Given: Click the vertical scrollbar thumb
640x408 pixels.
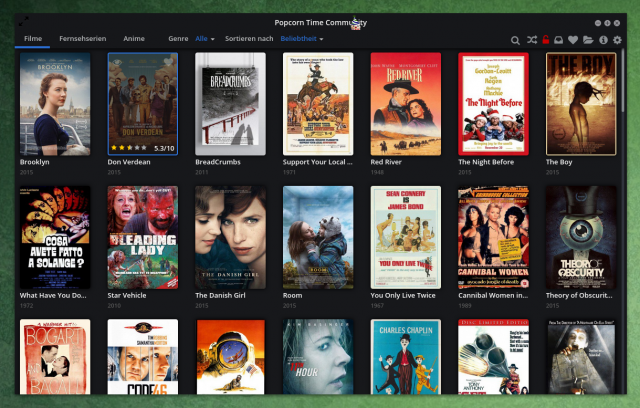Looking at the screenshot, I should point(623,80).
